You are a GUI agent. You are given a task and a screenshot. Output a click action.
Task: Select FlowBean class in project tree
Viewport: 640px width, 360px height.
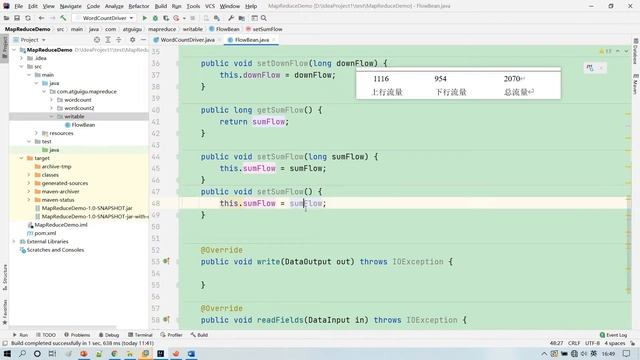tap(83, 125)
